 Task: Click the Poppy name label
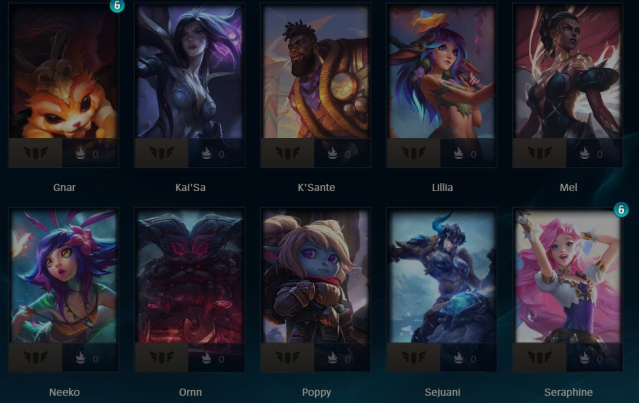[x=316, y=392]
